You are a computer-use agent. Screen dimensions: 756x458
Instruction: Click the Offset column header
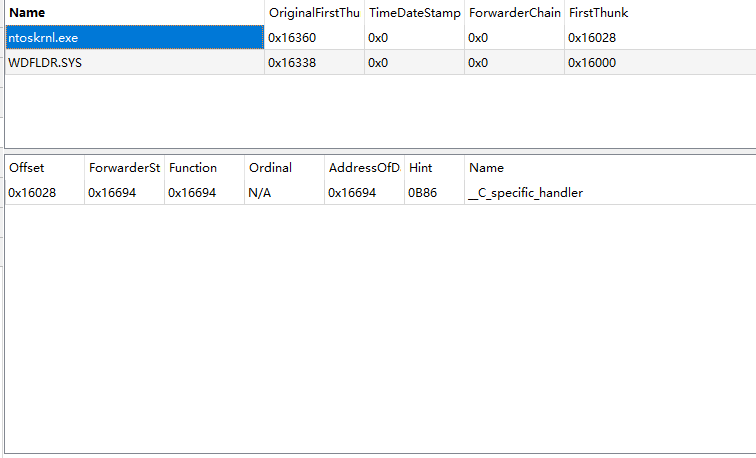point(44,168)
